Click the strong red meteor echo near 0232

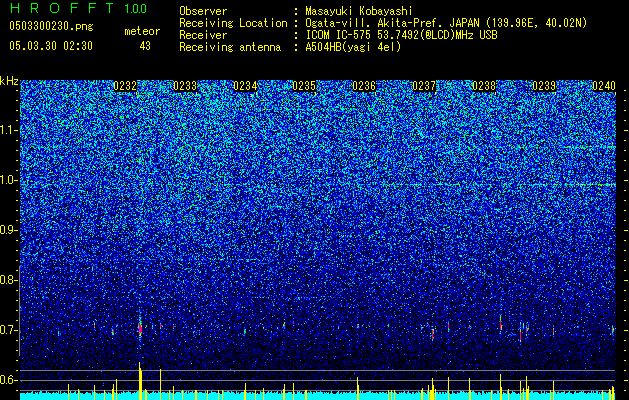pyautogui.click(x=140, y=329)
